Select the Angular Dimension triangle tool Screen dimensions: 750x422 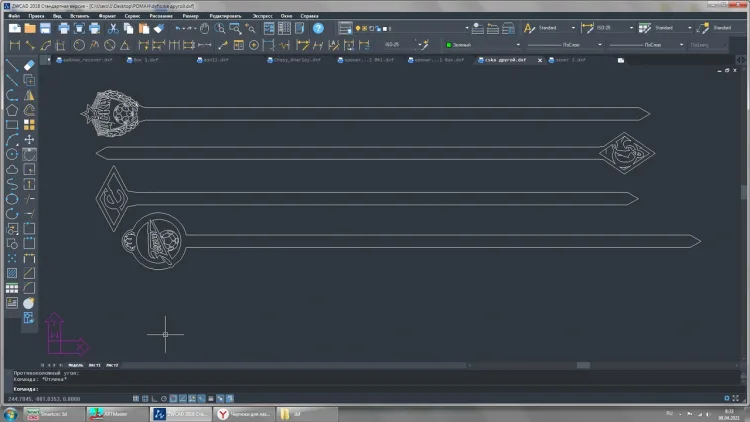point(125,45)
